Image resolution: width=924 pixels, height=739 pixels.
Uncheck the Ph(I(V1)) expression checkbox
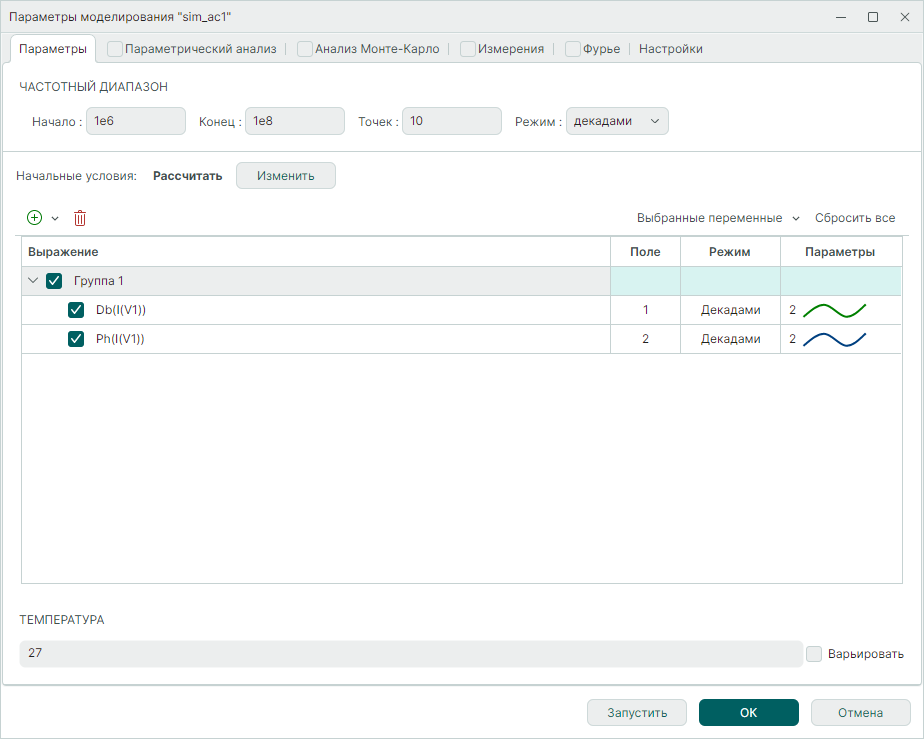click(x=76, y=339)
